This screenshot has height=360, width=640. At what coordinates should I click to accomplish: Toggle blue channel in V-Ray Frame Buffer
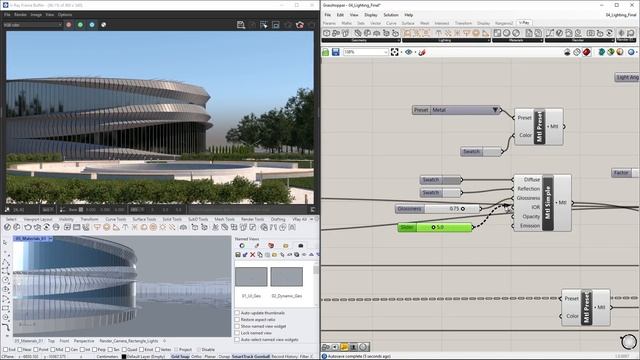pyautogui.click(x=92, y=25)
